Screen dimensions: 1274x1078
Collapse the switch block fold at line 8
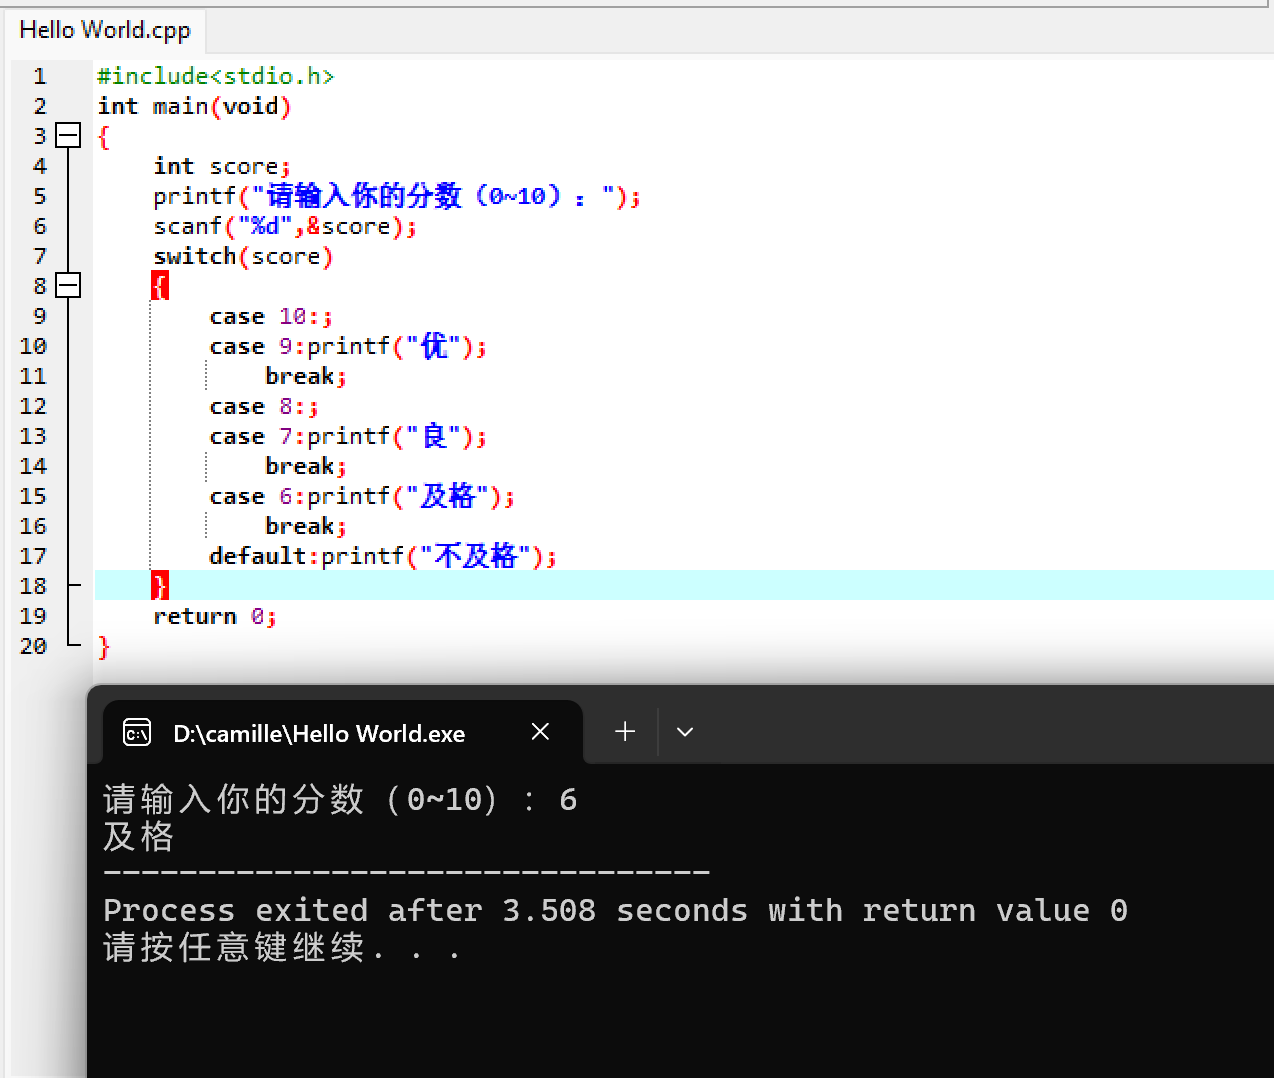click(x=68, y=286)
